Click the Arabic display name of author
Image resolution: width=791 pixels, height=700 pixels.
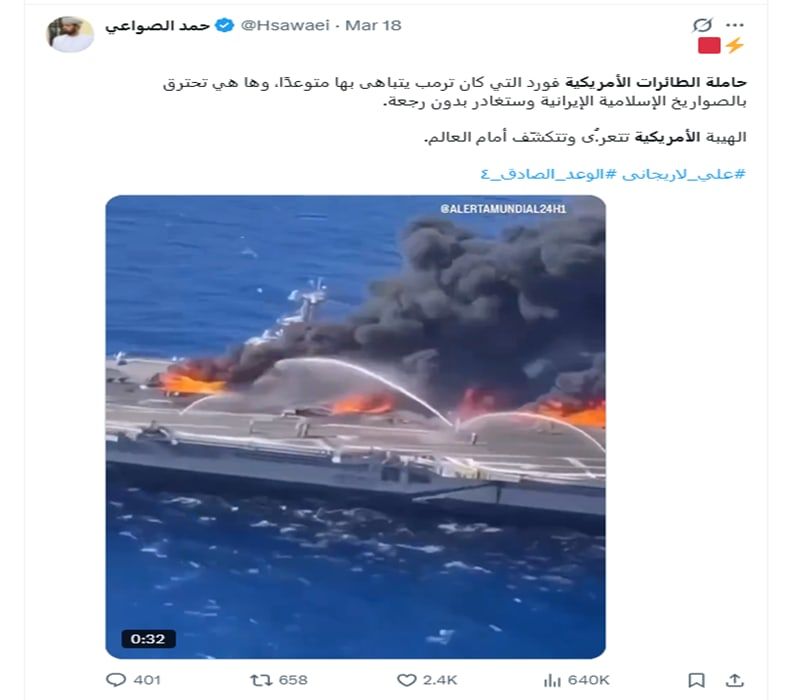(x=157, y=26)
